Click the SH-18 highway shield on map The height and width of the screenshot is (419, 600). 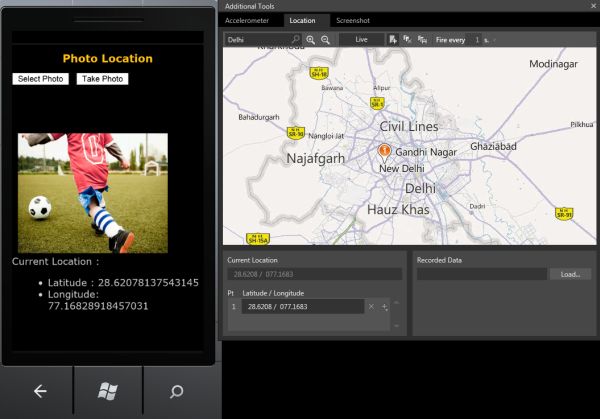click(x=319, y=73)
